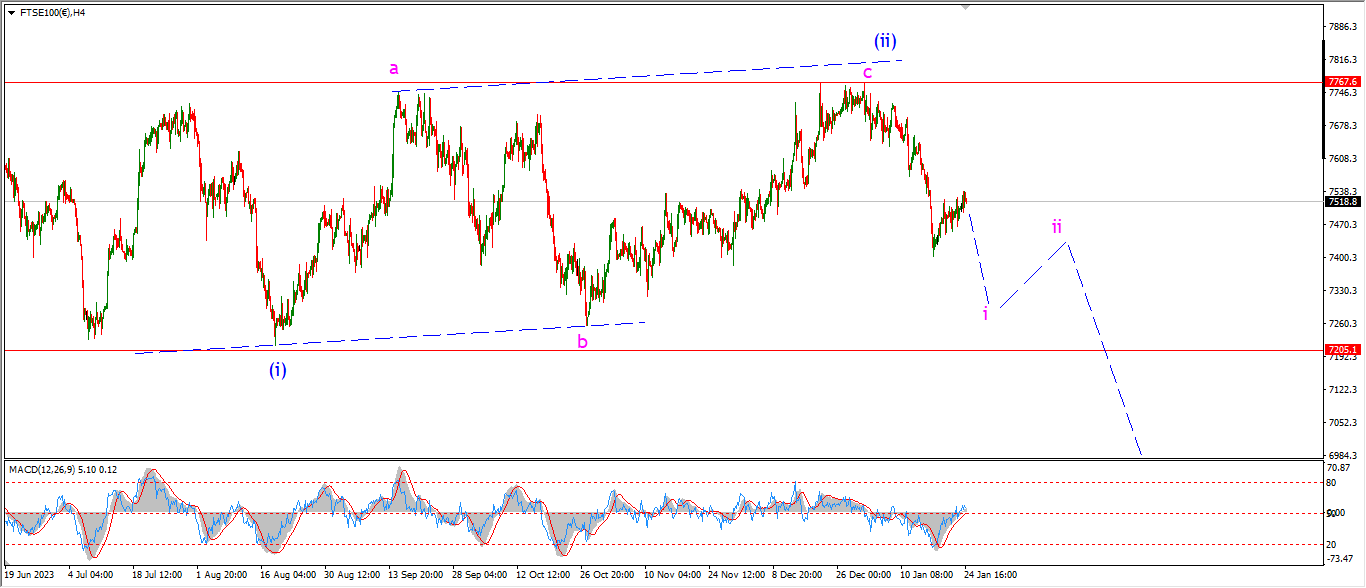Viewport: 1366px width, 588px height.
Task: Click the gray chart shift triangle marker
Action: coord(965,6)
